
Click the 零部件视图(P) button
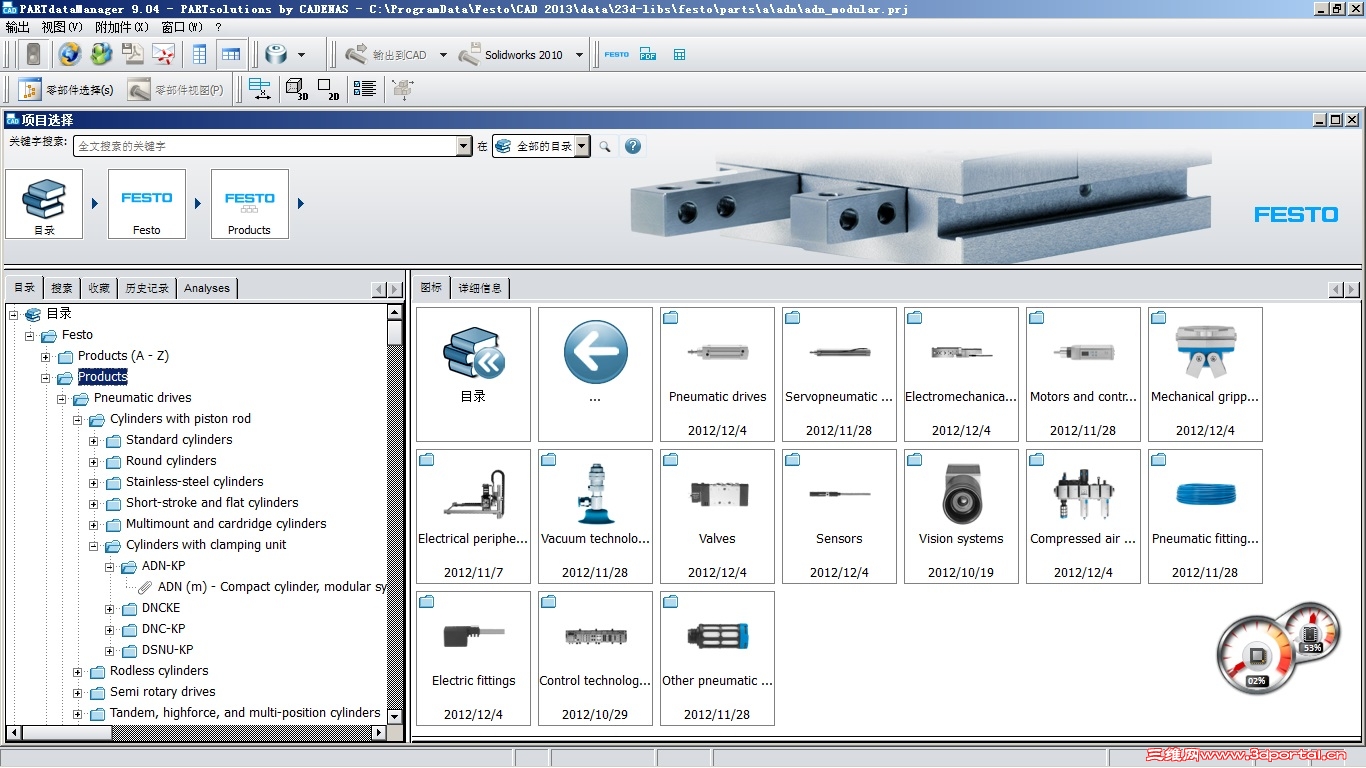point(176,90)
